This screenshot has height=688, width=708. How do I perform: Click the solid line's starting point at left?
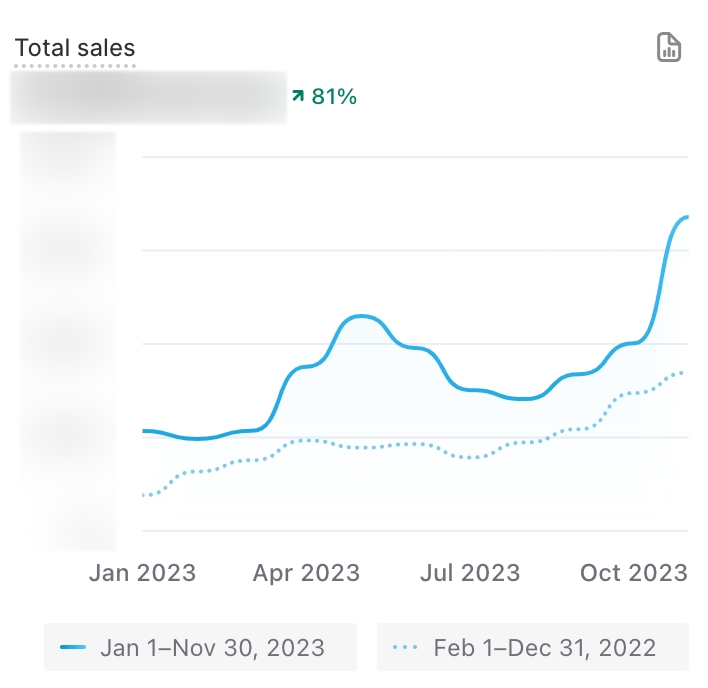tap(145, 431)
